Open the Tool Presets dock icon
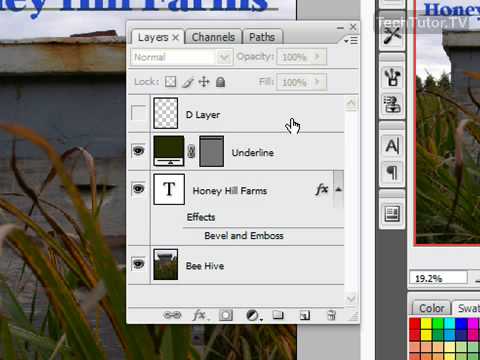This screenshot has height=360, width=480. 392,35
